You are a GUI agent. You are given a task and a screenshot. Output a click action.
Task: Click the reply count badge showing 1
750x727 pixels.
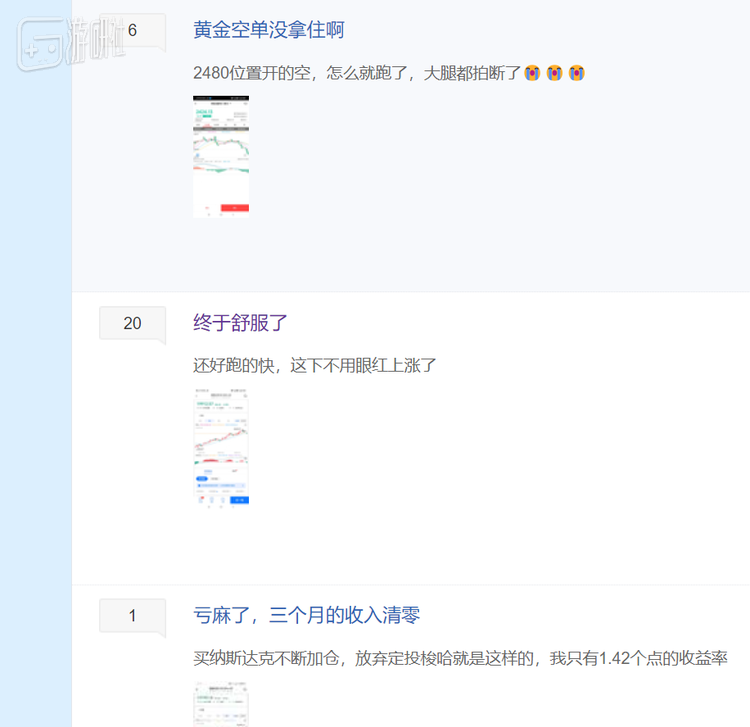coord(132,616)
